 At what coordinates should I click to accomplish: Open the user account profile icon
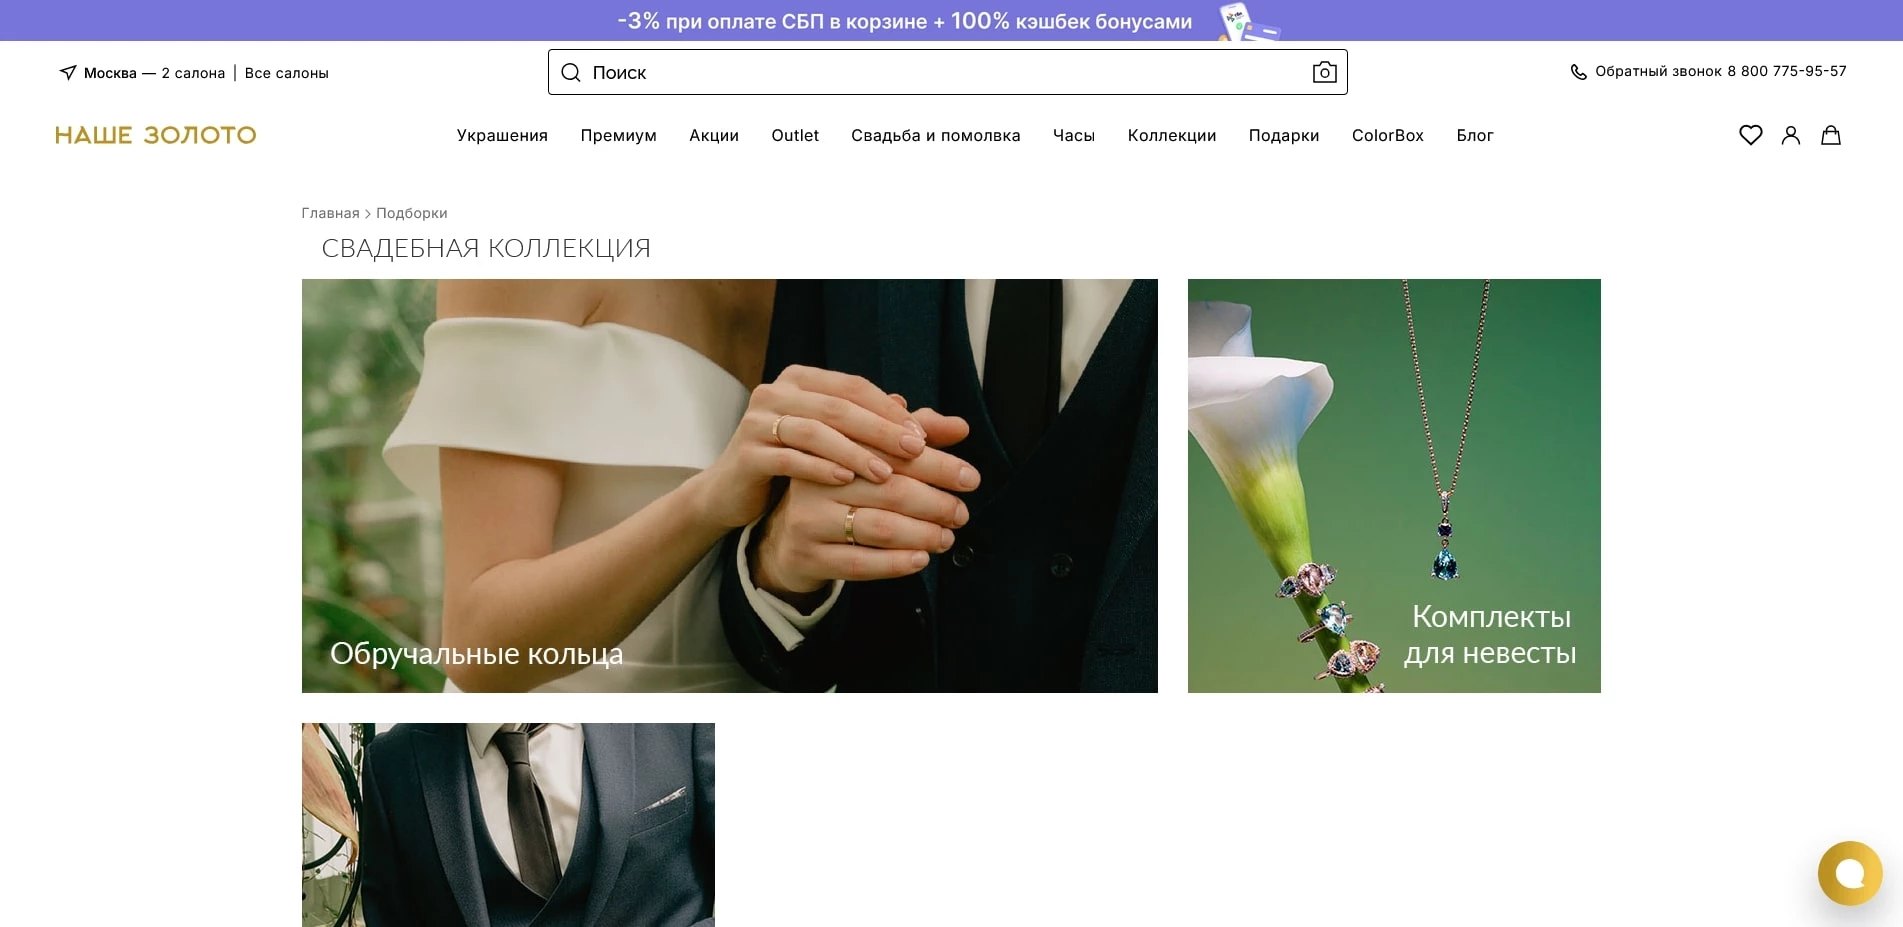(1790, 135)
